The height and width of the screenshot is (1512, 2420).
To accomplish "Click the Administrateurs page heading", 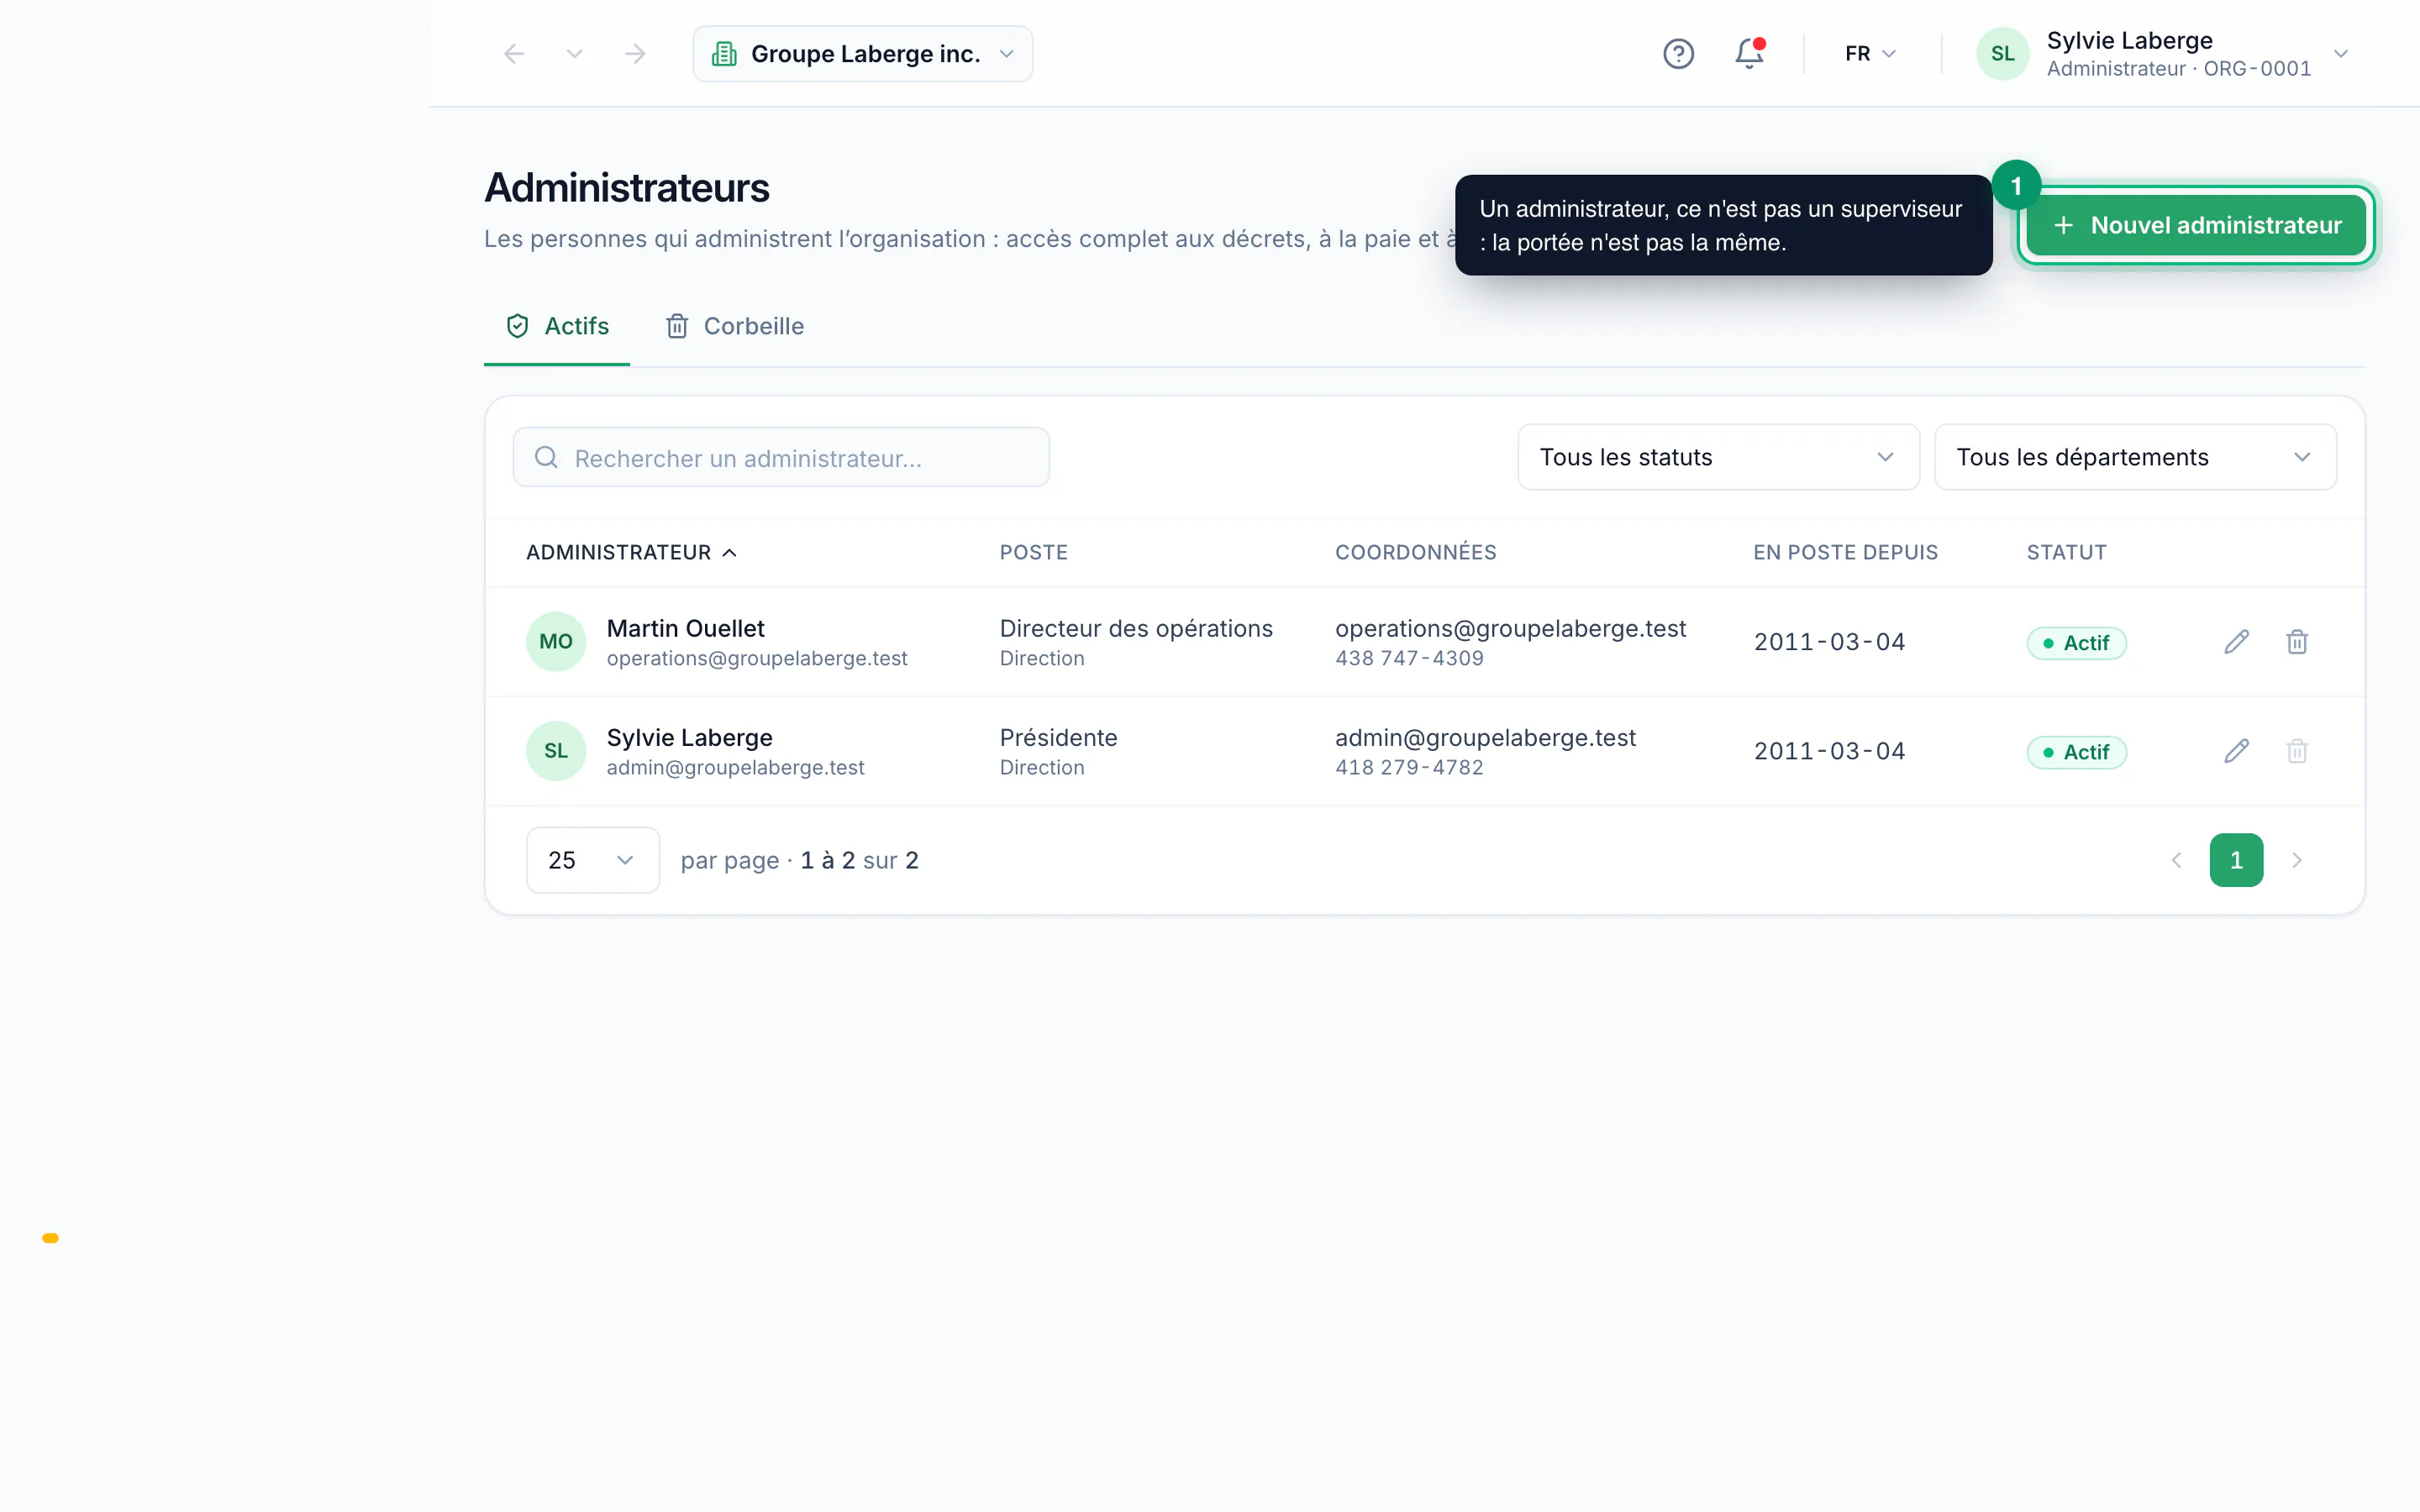I will pos(627,189).
